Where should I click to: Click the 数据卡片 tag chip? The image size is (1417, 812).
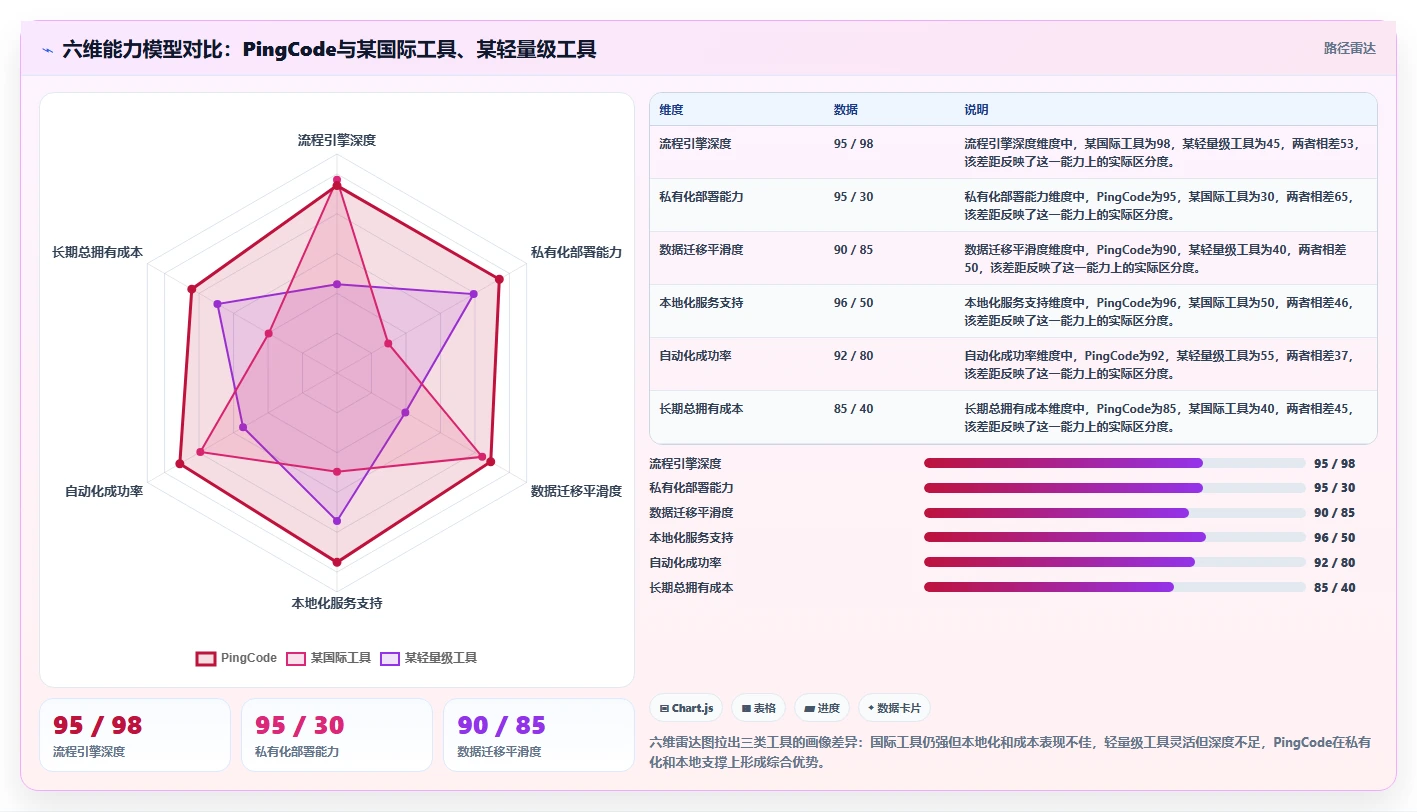[x=894, y=708]
